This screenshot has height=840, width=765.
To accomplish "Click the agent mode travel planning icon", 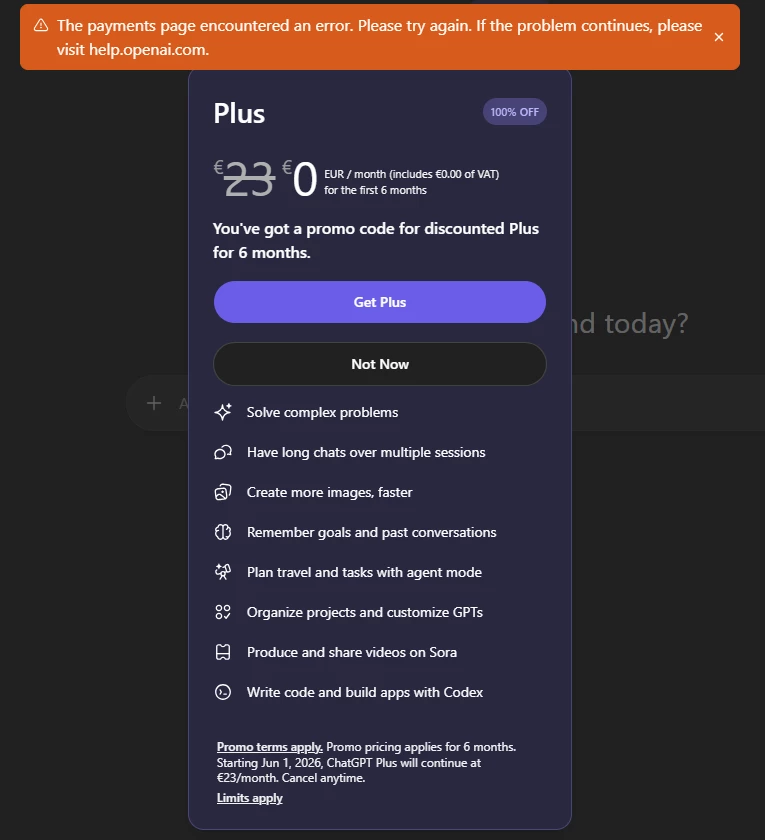I will (x=223, y=572).
